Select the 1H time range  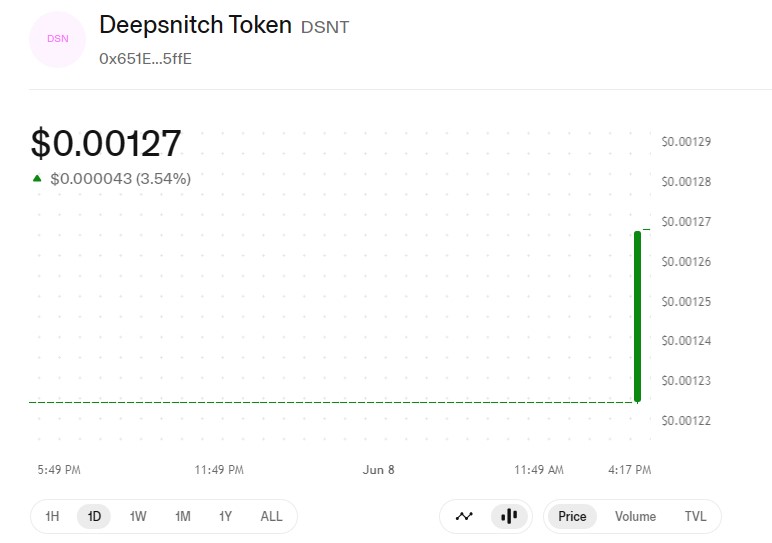52,516
